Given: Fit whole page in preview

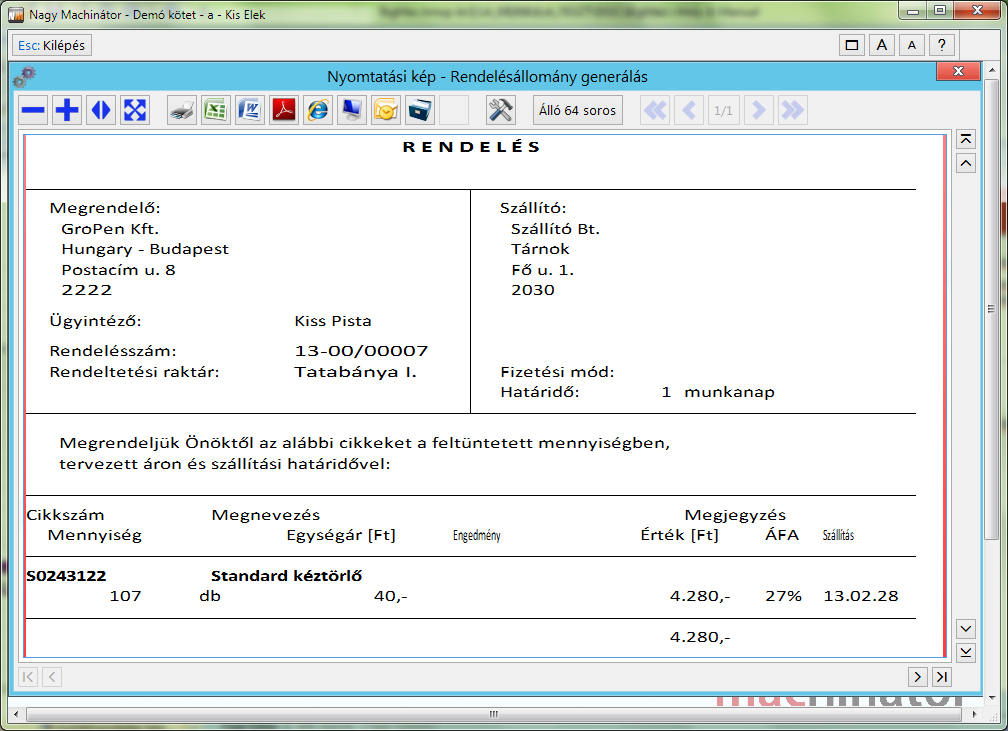Looking at the screenshot, I should click(135, 110).
